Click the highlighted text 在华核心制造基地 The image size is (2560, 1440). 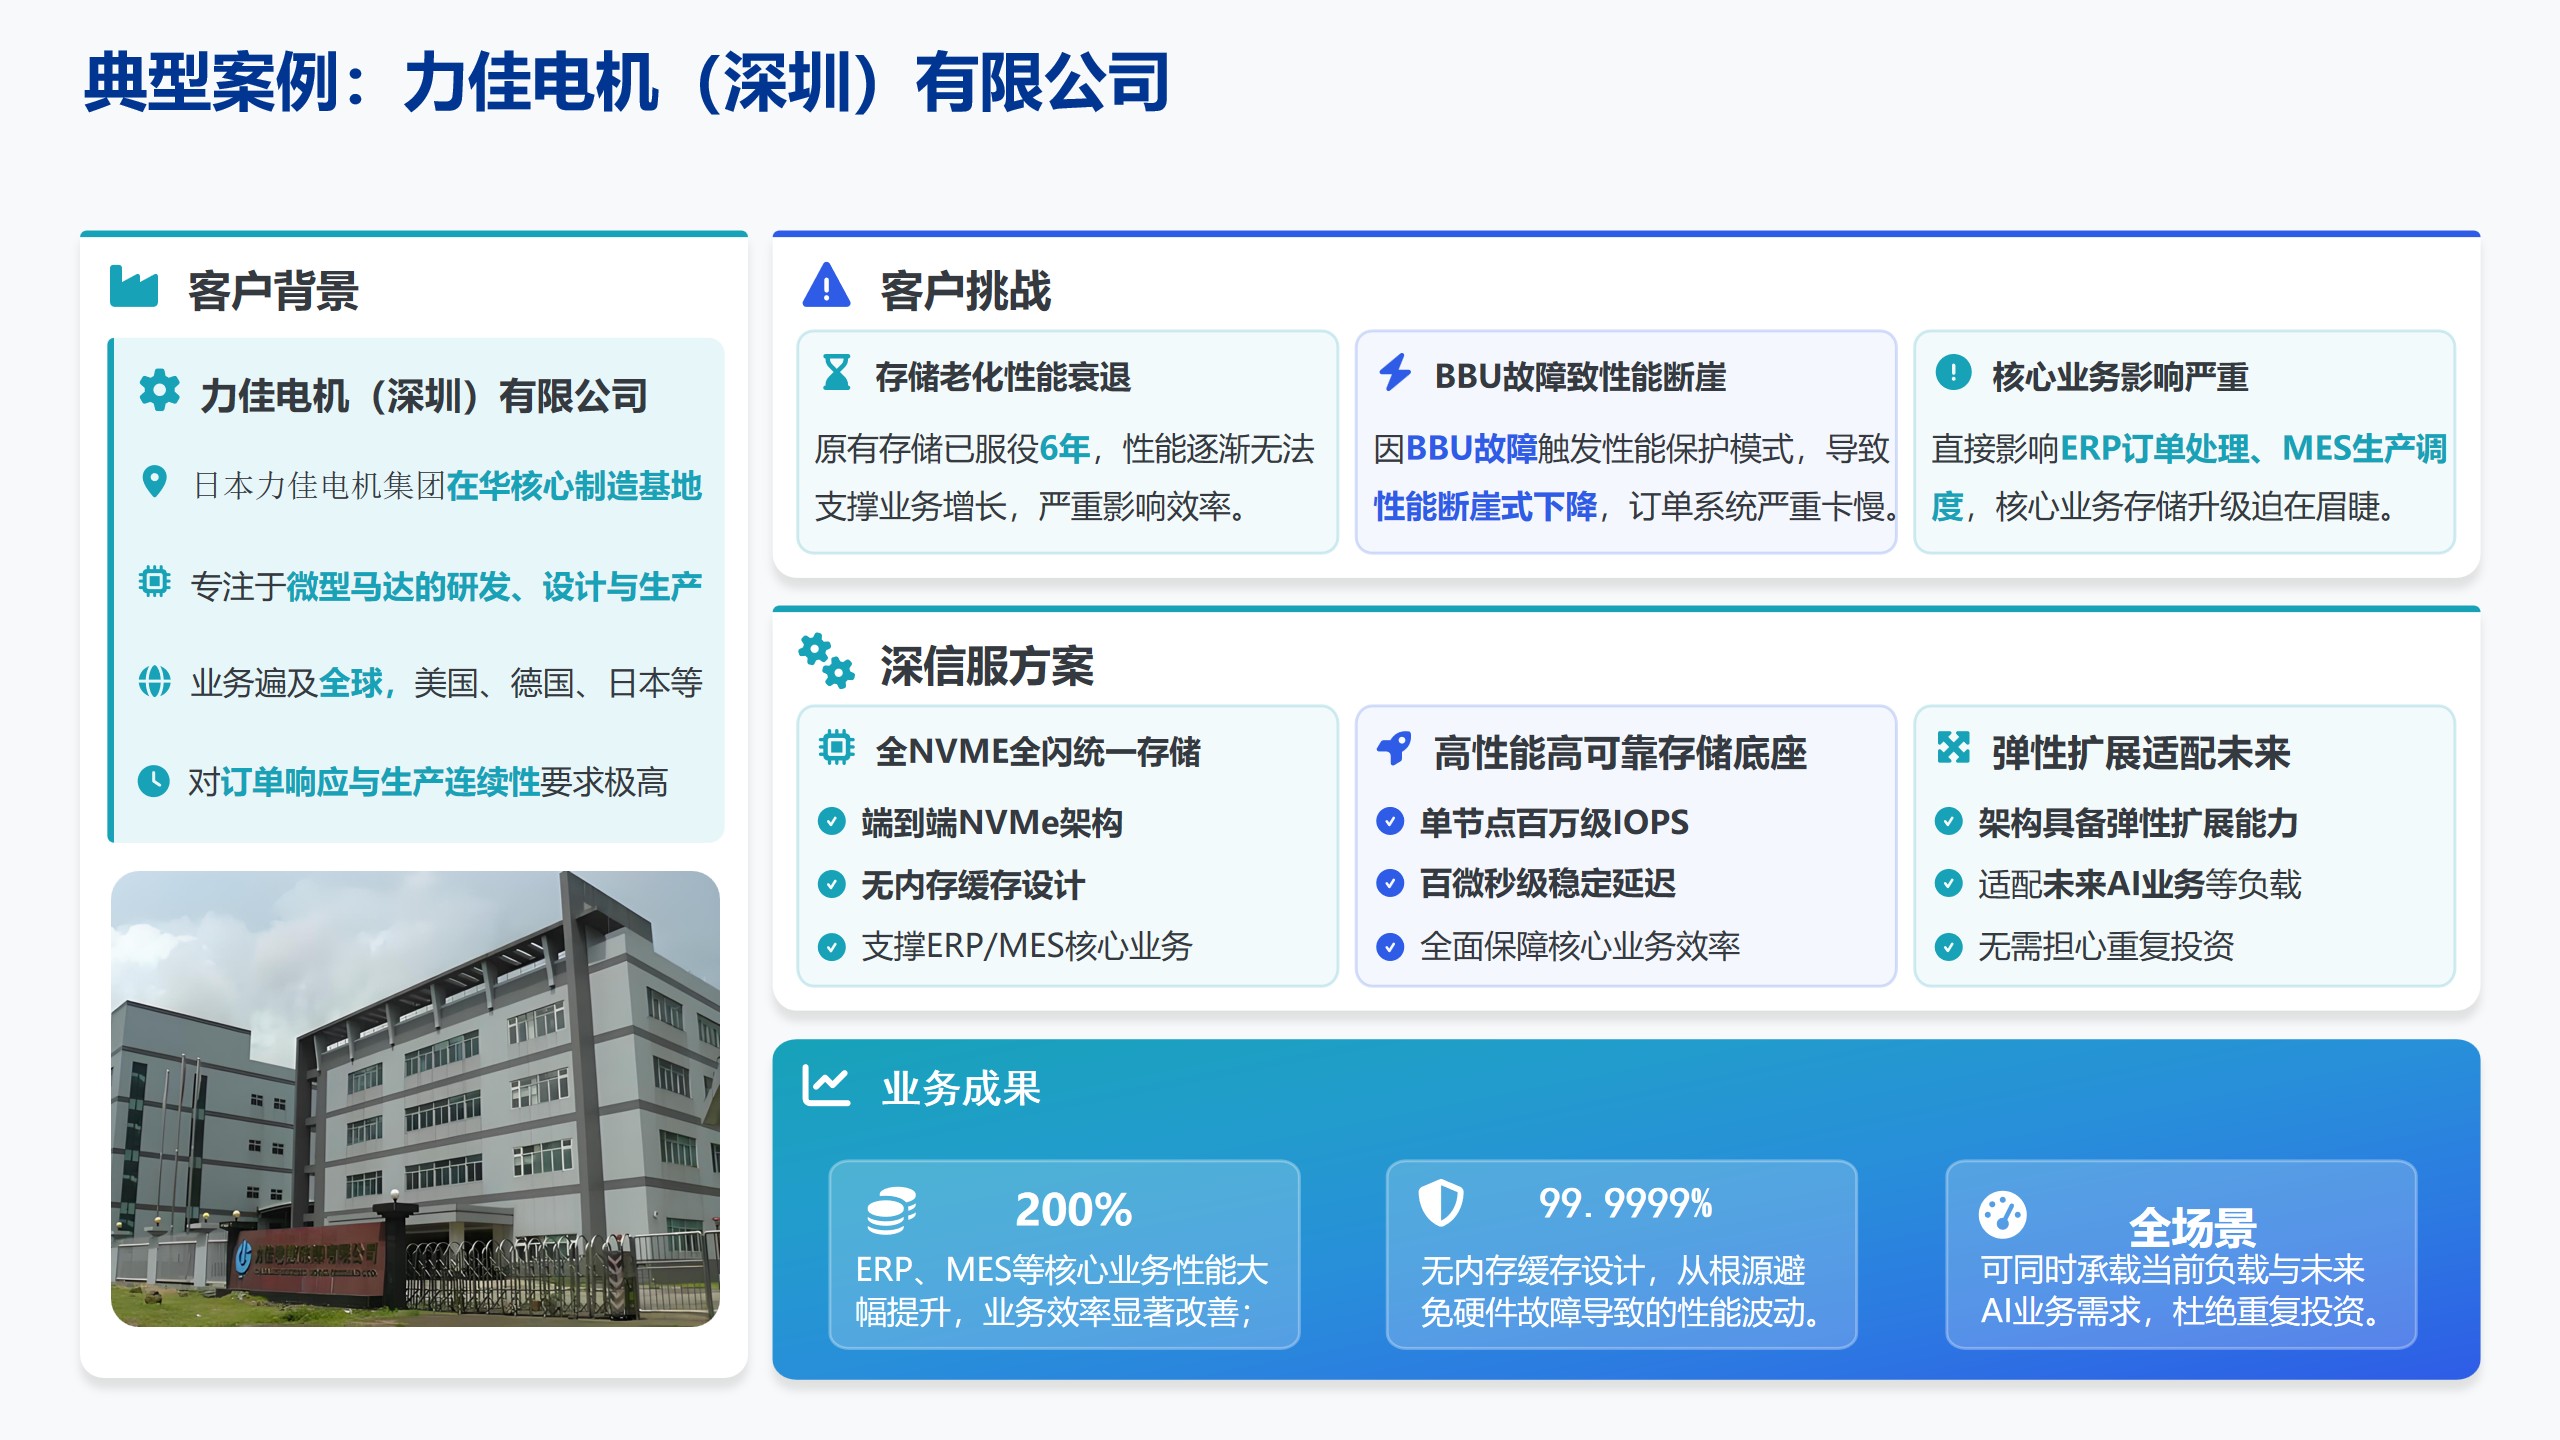point(574,486)
